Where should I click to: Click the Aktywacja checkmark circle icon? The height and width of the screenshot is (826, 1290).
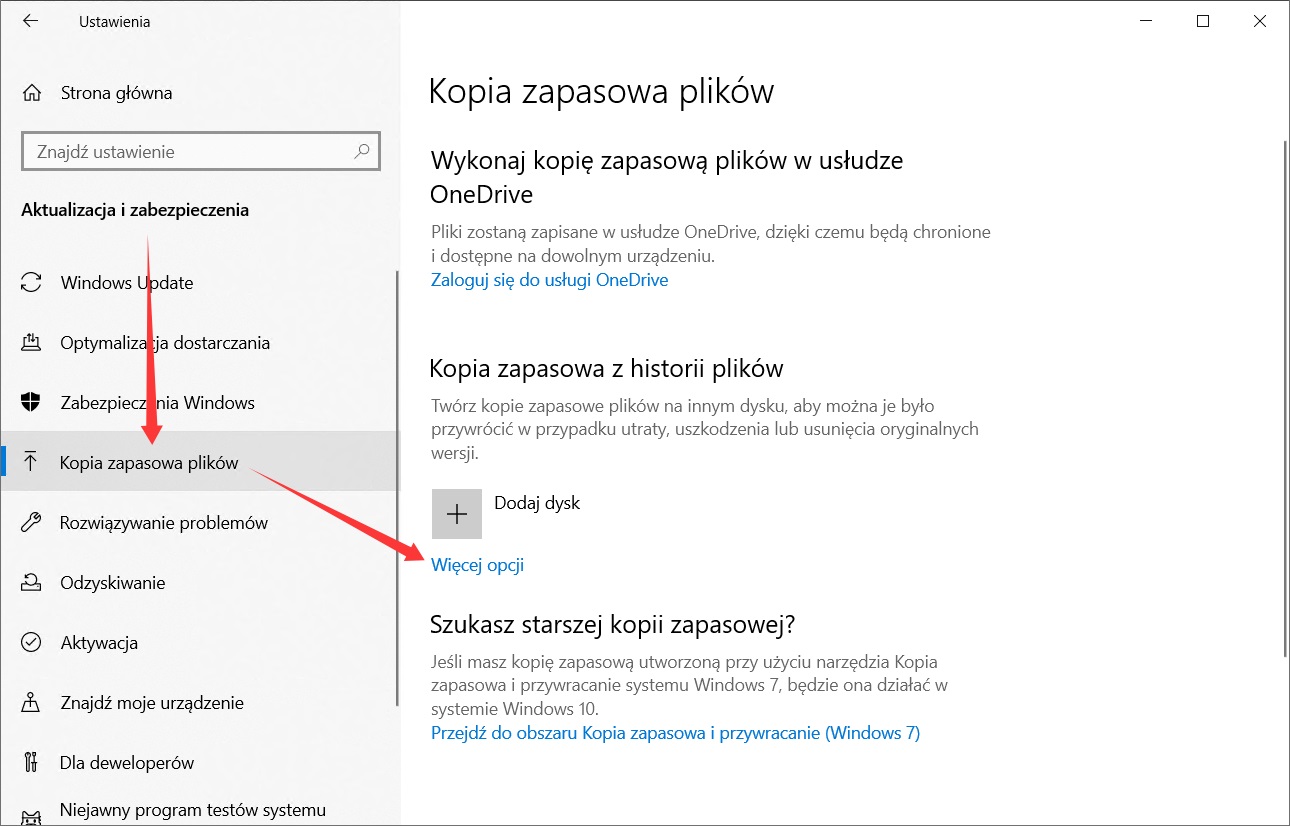31,643
